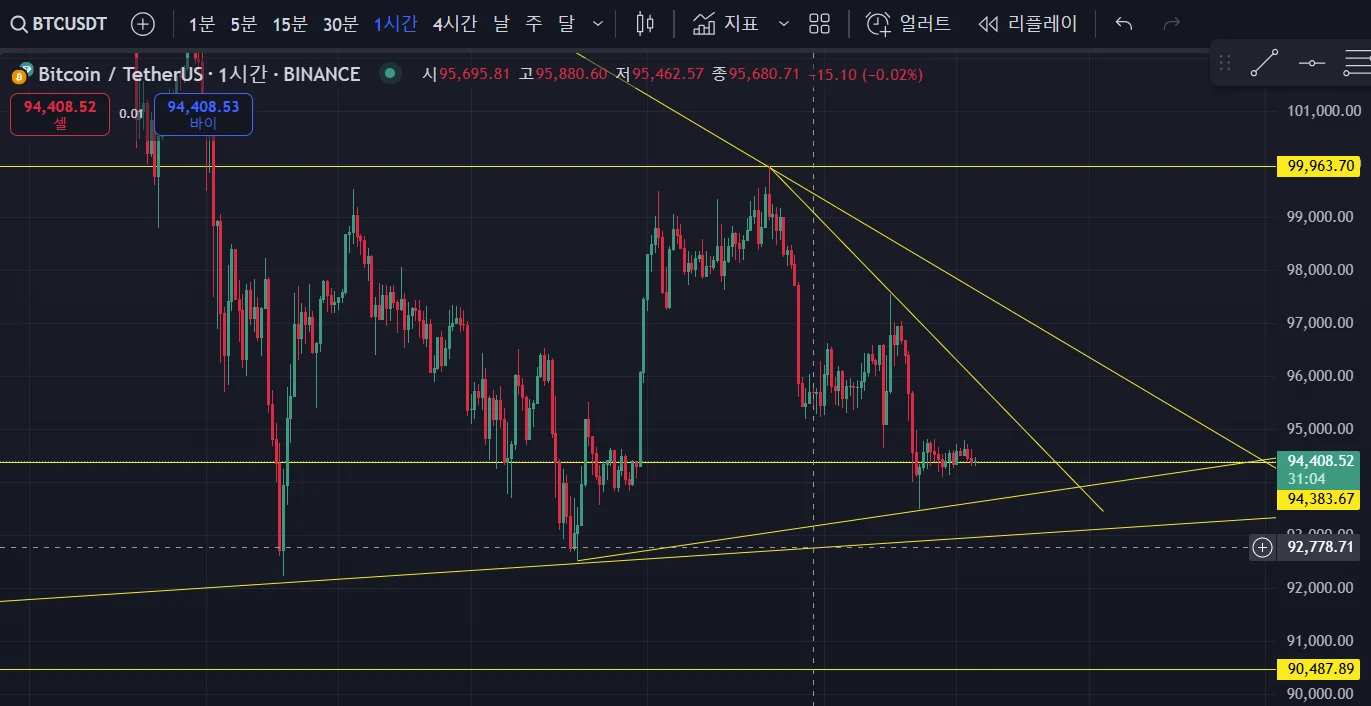Screen dimensions: 1371x706
Task: Open the 지표 indicators panel
Action: (727, 23)
